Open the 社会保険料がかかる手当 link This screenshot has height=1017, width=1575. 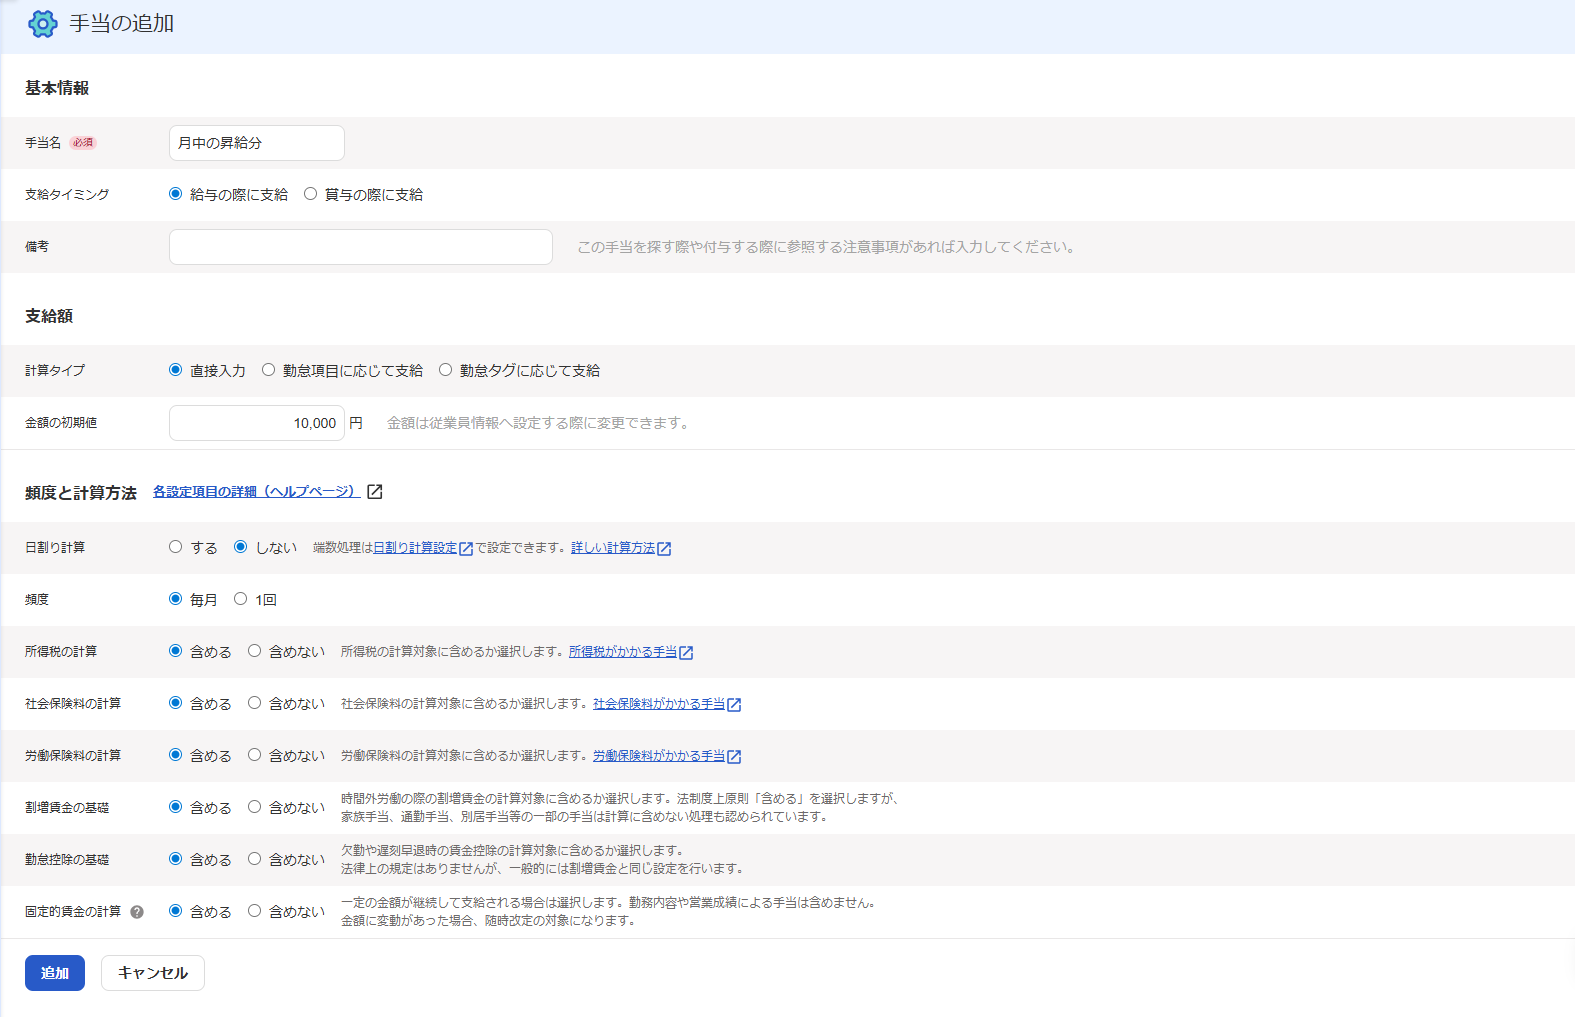(x=659, y=704)
